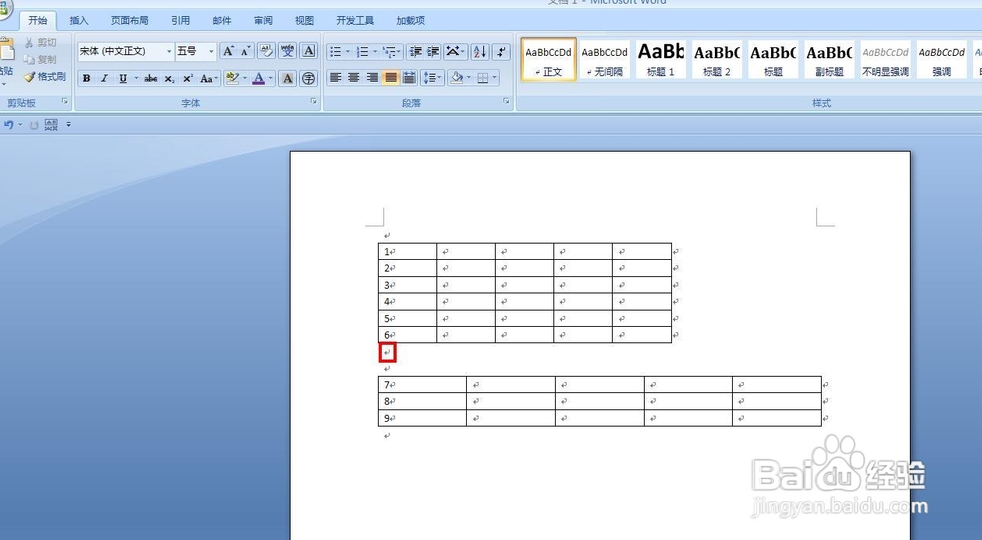Click the Shrink Font icon

(x=246, y=51)
